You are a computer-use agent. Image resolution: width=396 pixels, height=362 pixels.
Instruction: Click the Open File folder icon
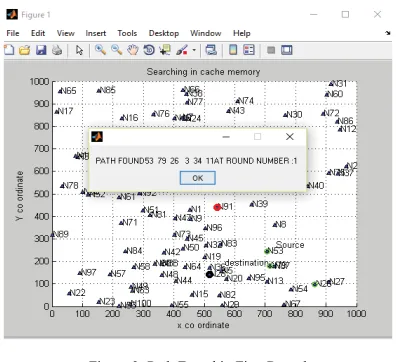25,50
